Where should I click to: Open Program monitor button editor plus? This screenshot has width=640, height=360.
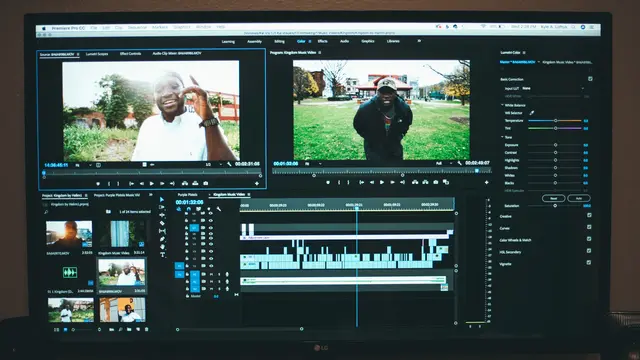(x=487, y=182)
